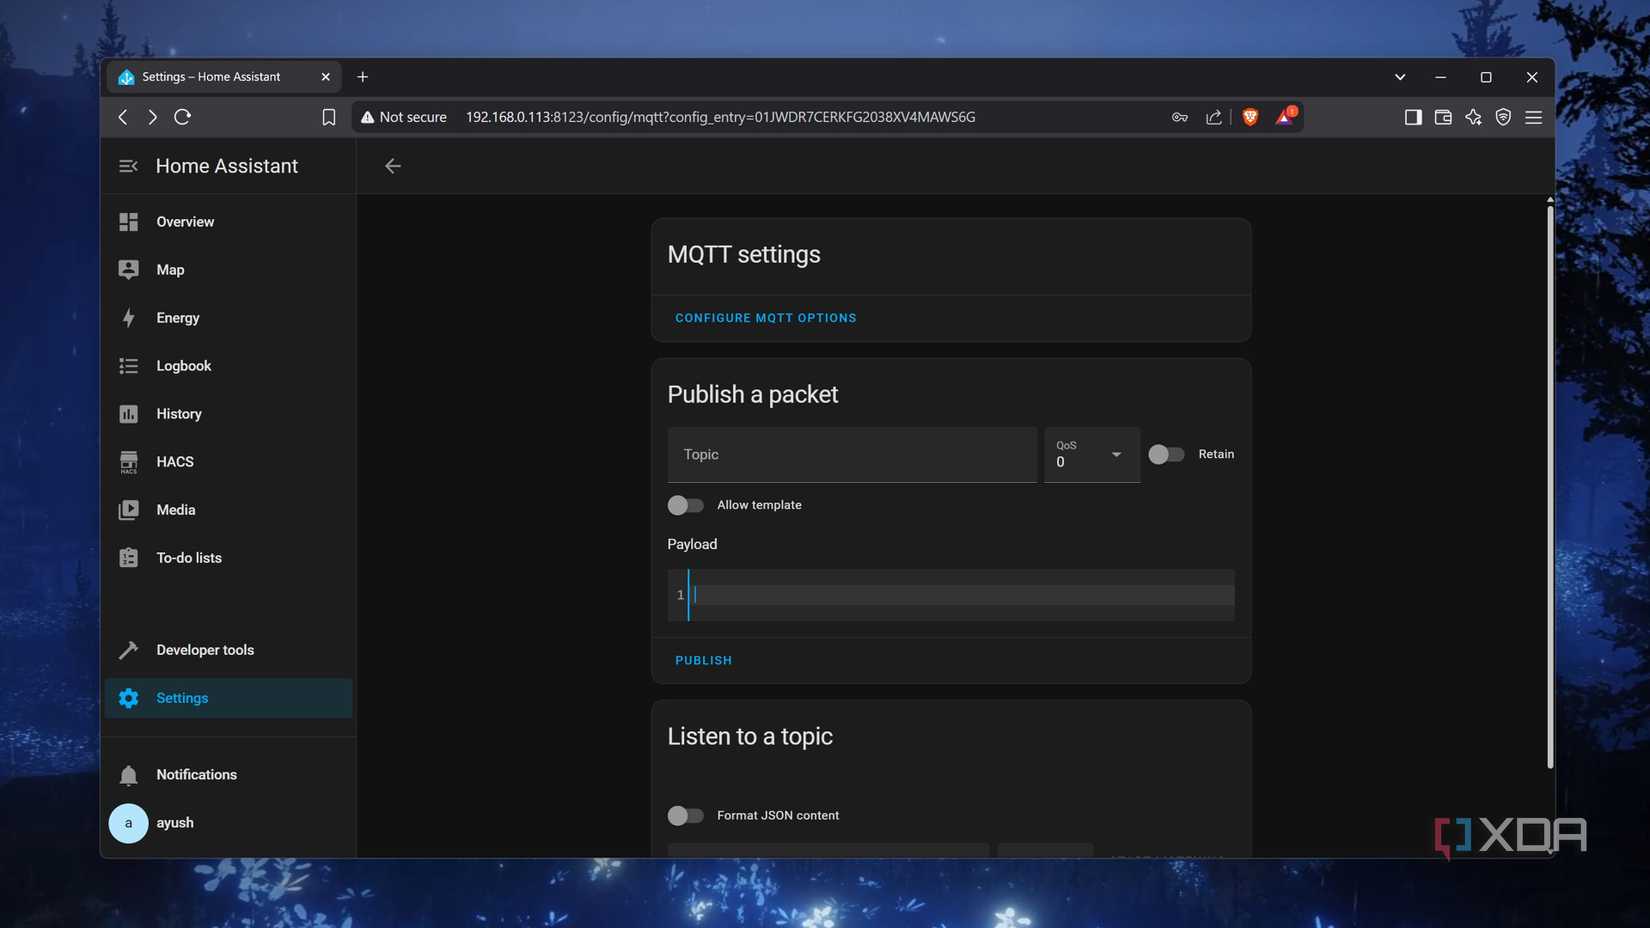Click the browser address bar URL
This screenshot has height=928, width=1650.
pos(720,117)
